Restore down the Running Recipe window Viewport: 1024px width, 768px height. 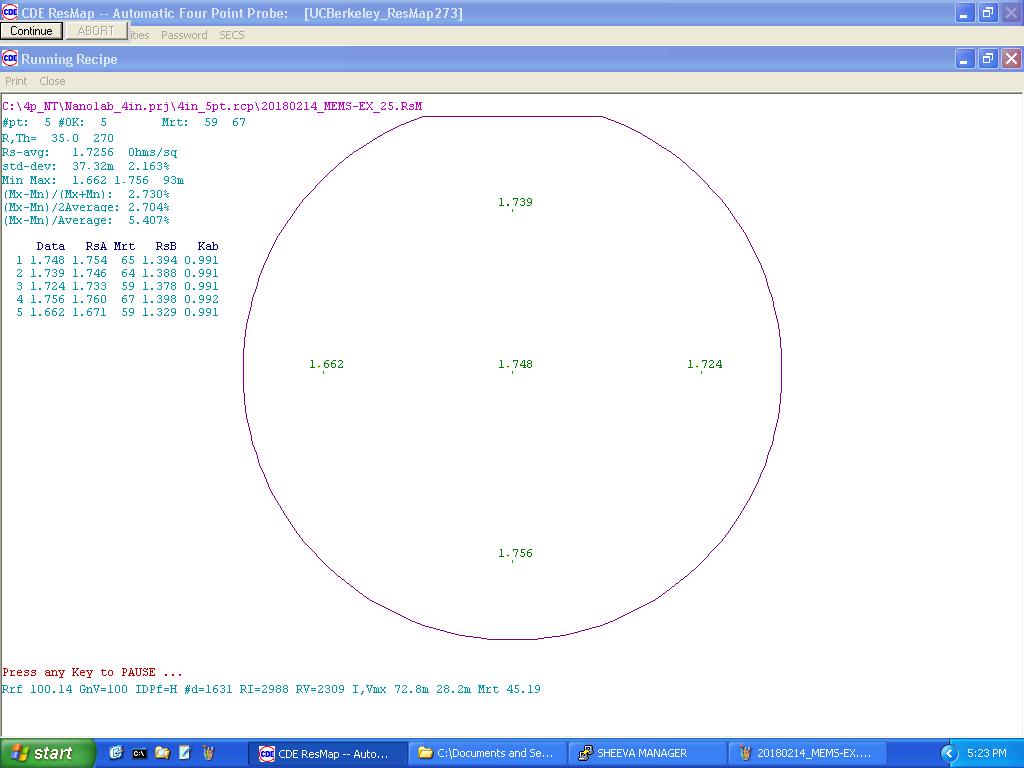coord(987,59)
